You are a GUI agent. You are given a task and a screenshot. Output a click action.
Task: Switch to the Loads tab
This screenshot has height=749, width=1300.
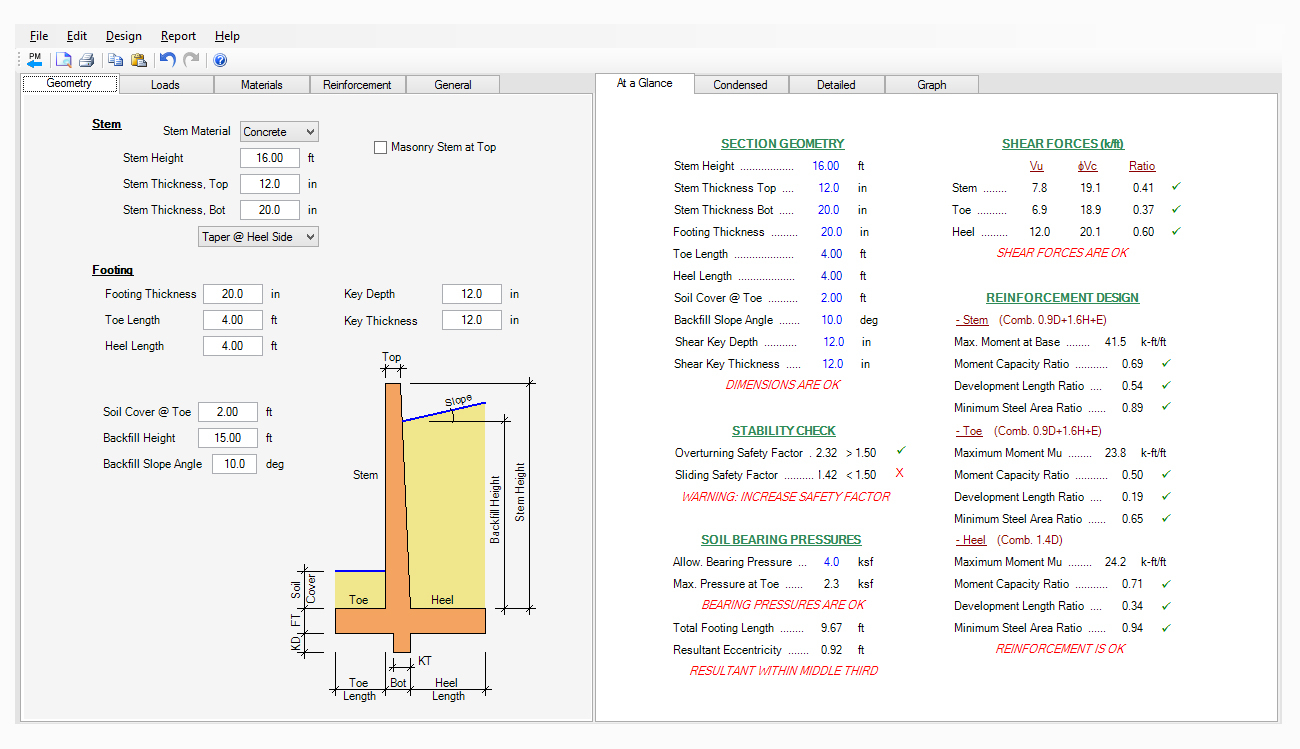(165, 85)
